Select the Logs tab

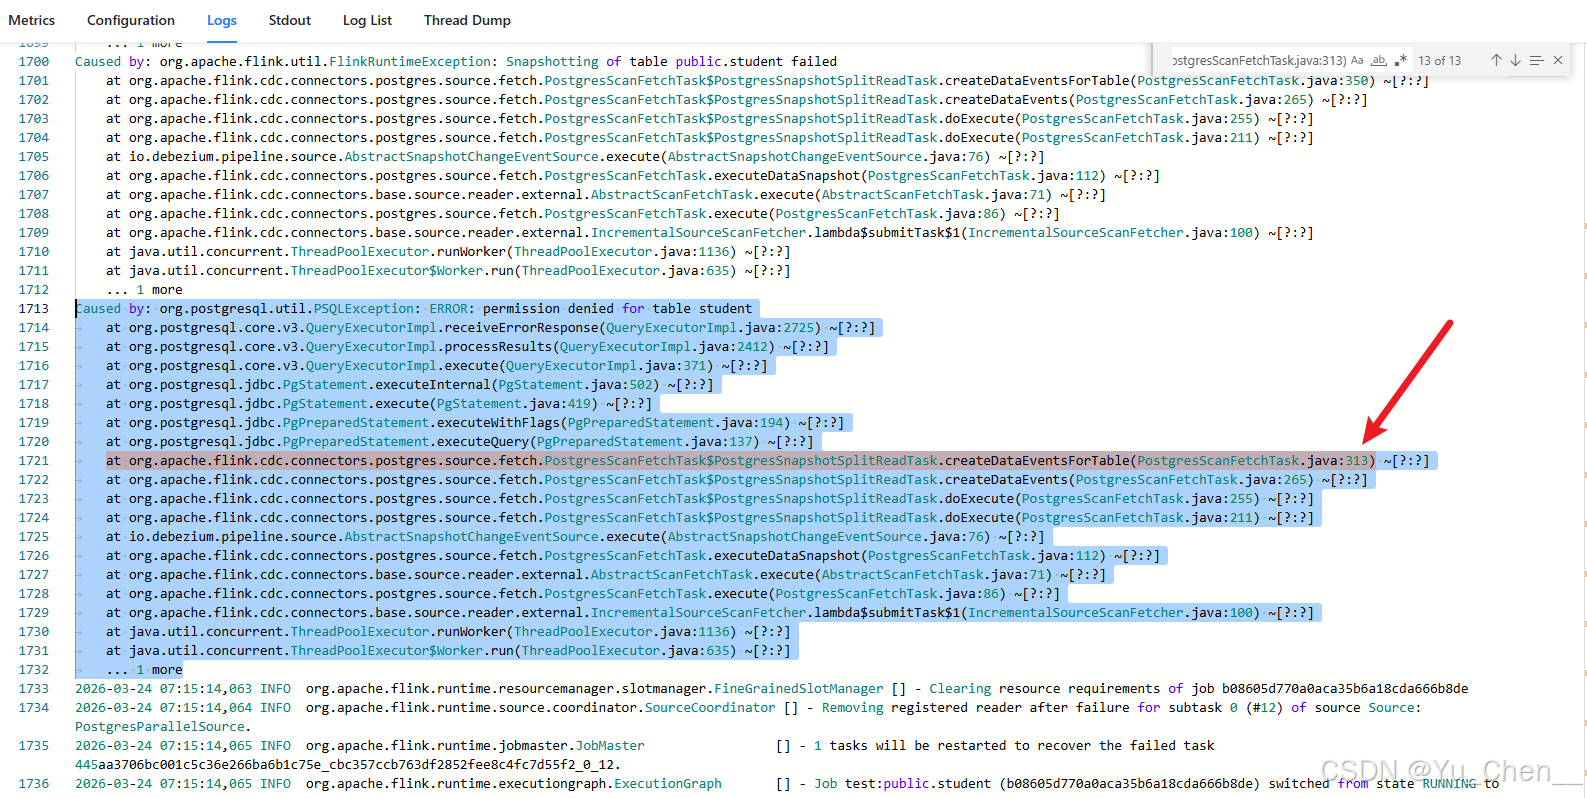coord(222,20)
